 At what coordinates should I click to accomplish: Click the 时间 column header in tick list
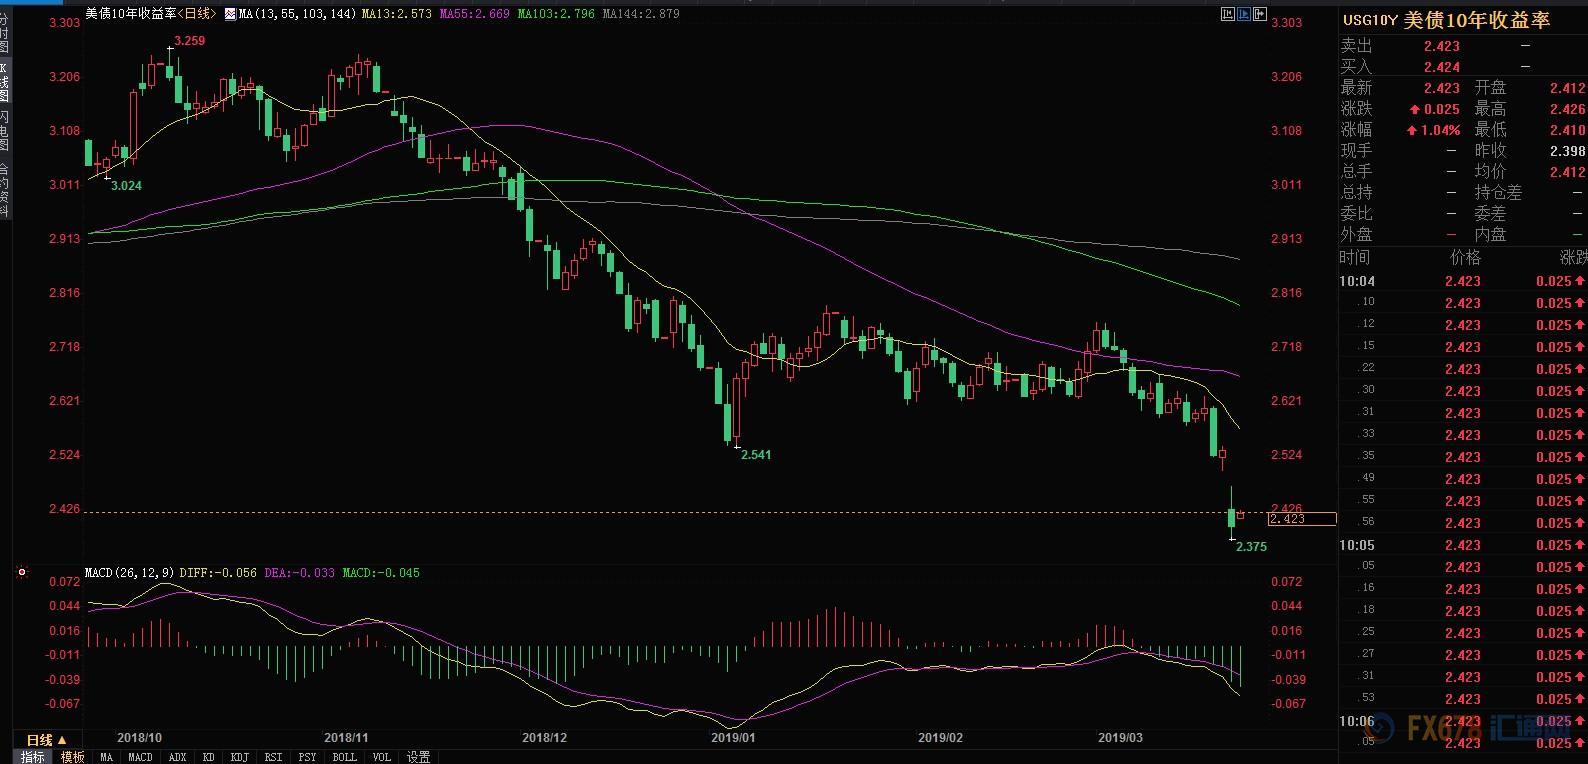point(1355,257)
